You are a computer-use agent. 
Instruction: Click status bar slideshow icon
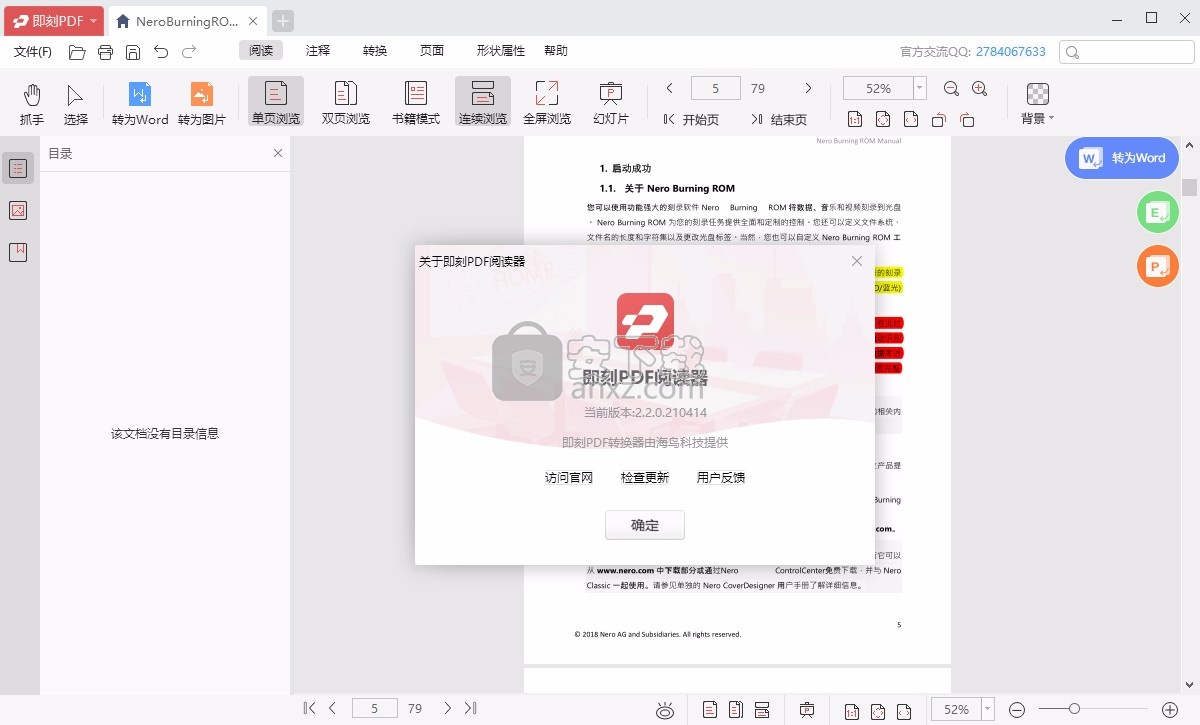[x=807, y=710]
